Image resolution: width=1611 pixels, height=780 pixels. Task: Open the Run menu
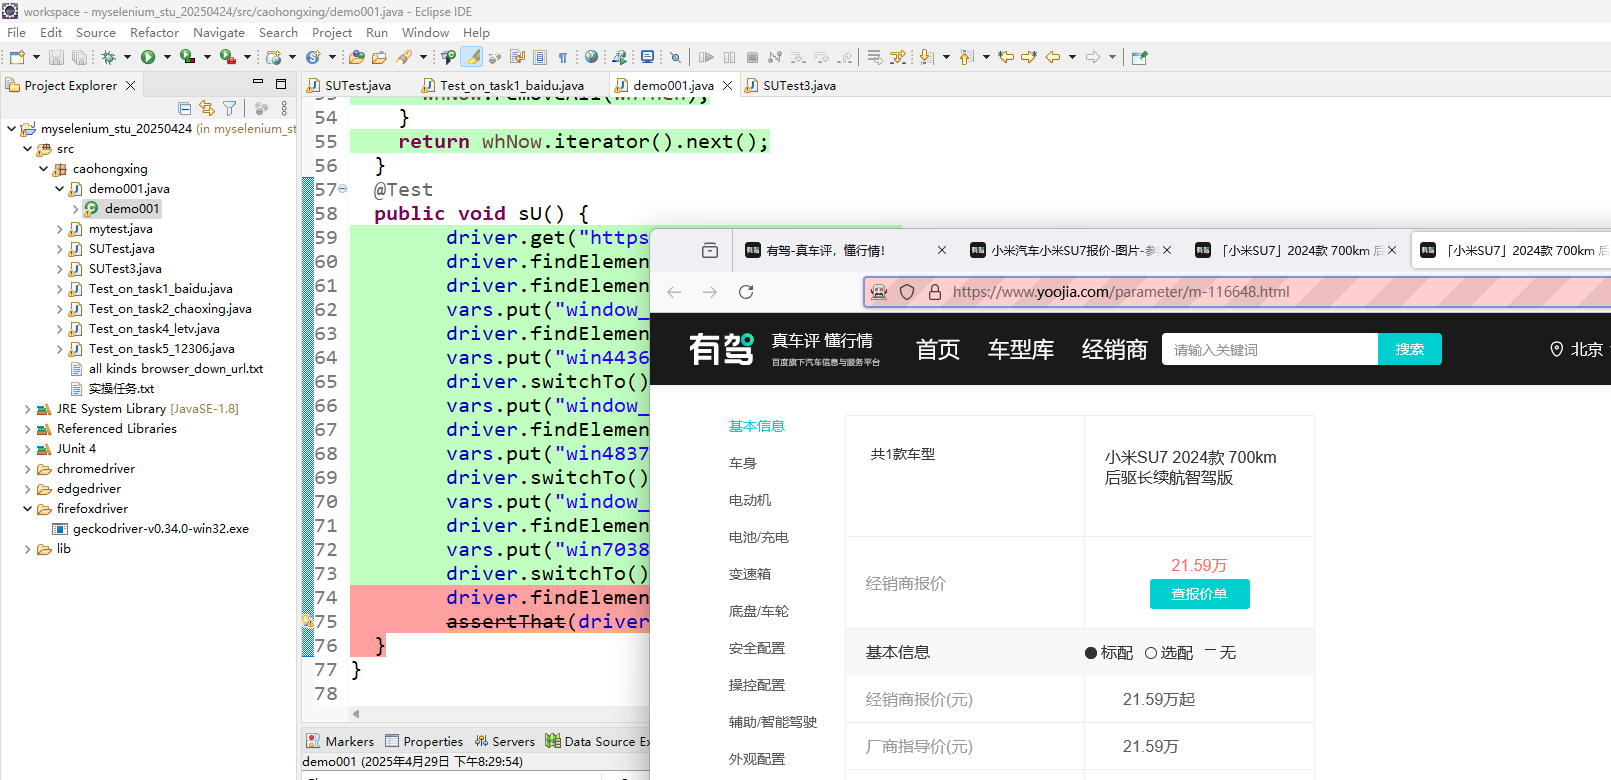tap(377, 33)
